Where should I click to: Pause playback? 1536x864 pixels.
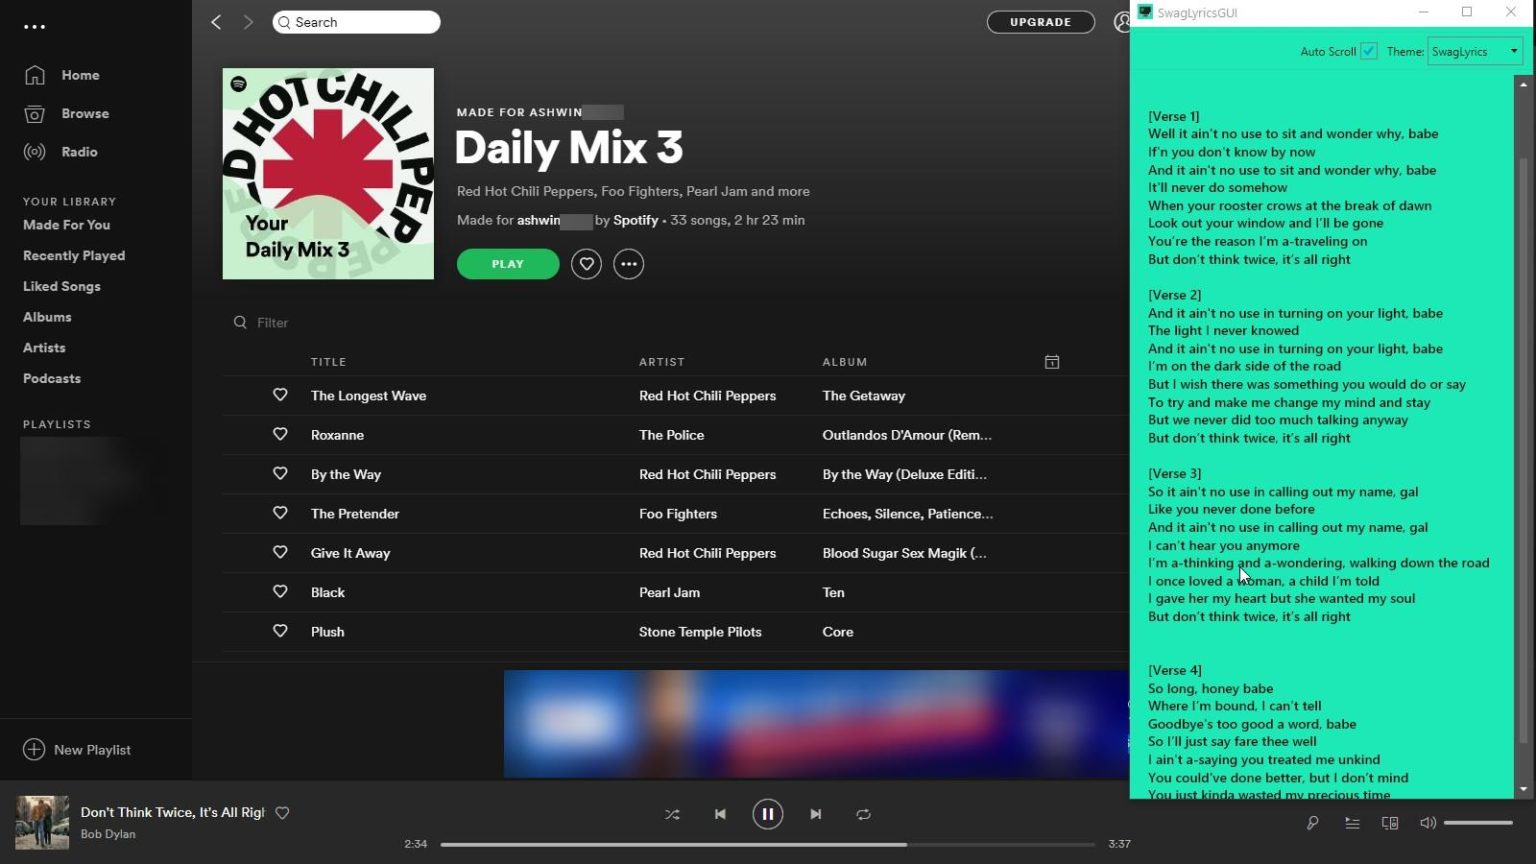coord(767,814)
